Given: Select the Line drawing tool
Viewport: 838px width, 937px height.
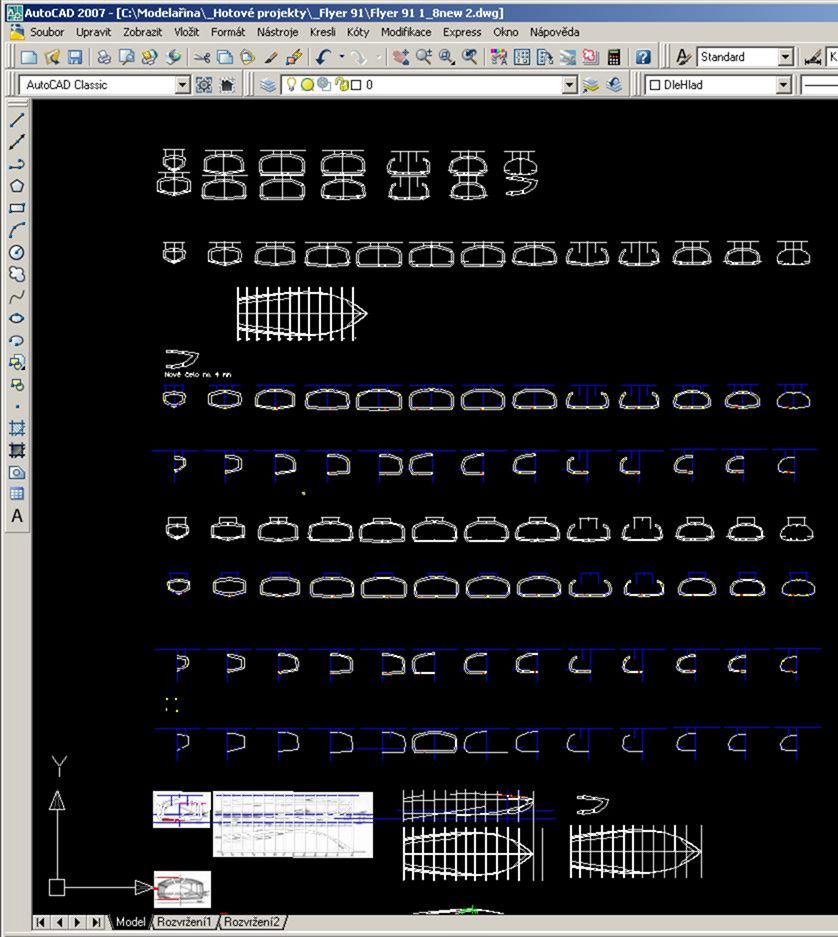Looking at the screenshot, I should pos(17,120).
